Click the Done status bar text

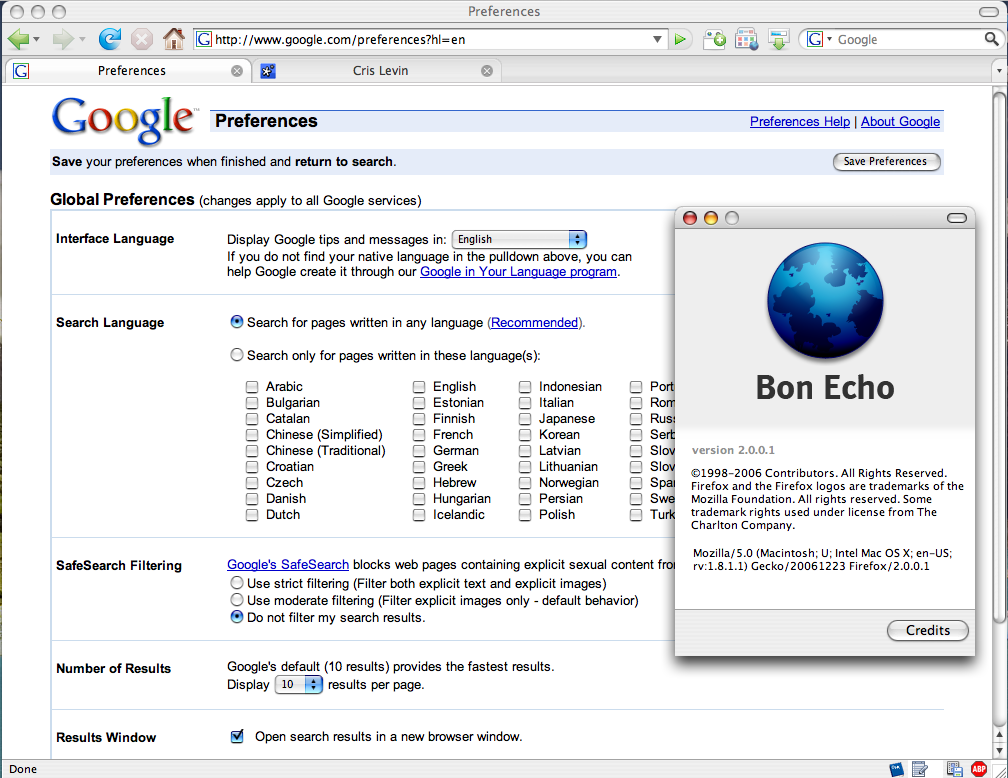pos(23,769)
